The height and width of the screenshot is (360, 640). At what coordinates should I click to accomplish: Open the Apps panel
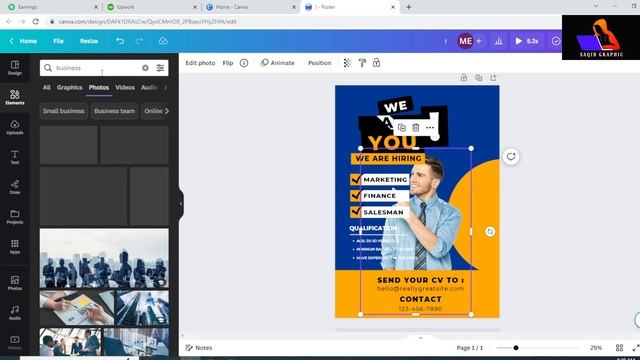click(x=15, y=247)
